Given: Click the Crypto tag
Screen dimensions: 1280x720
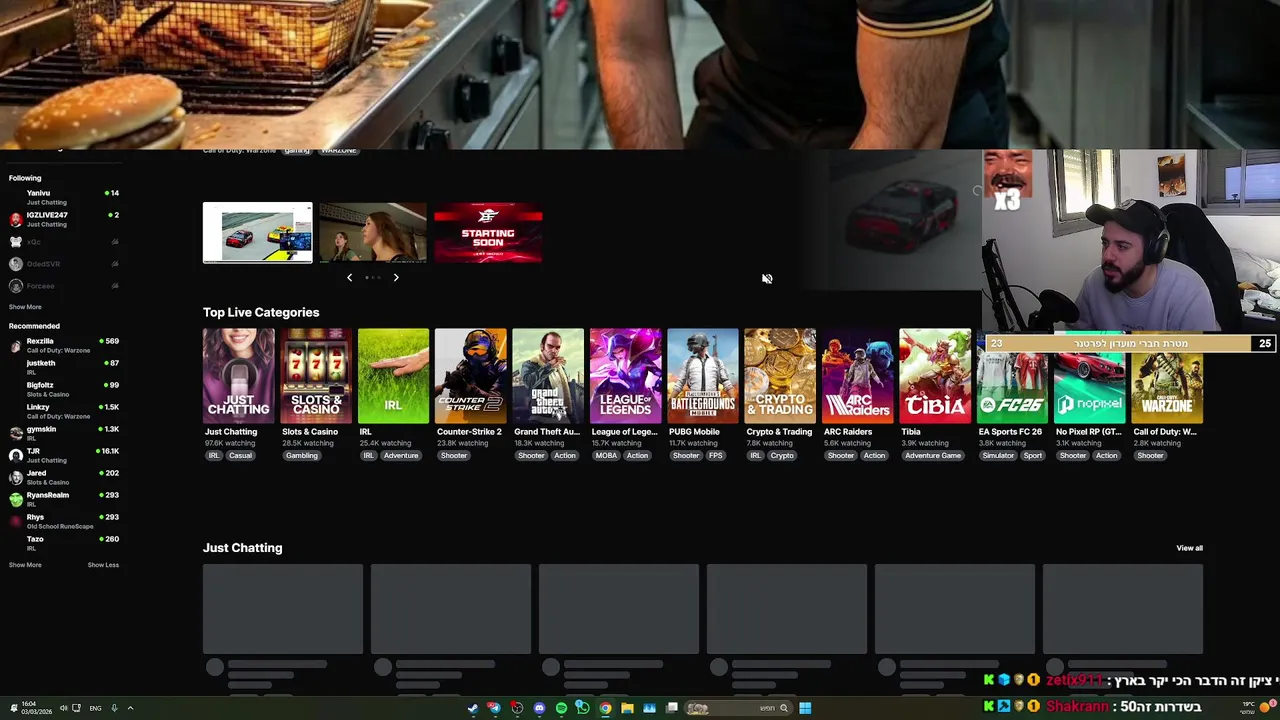Looking at the screenshot, I should tap(782, 456).
